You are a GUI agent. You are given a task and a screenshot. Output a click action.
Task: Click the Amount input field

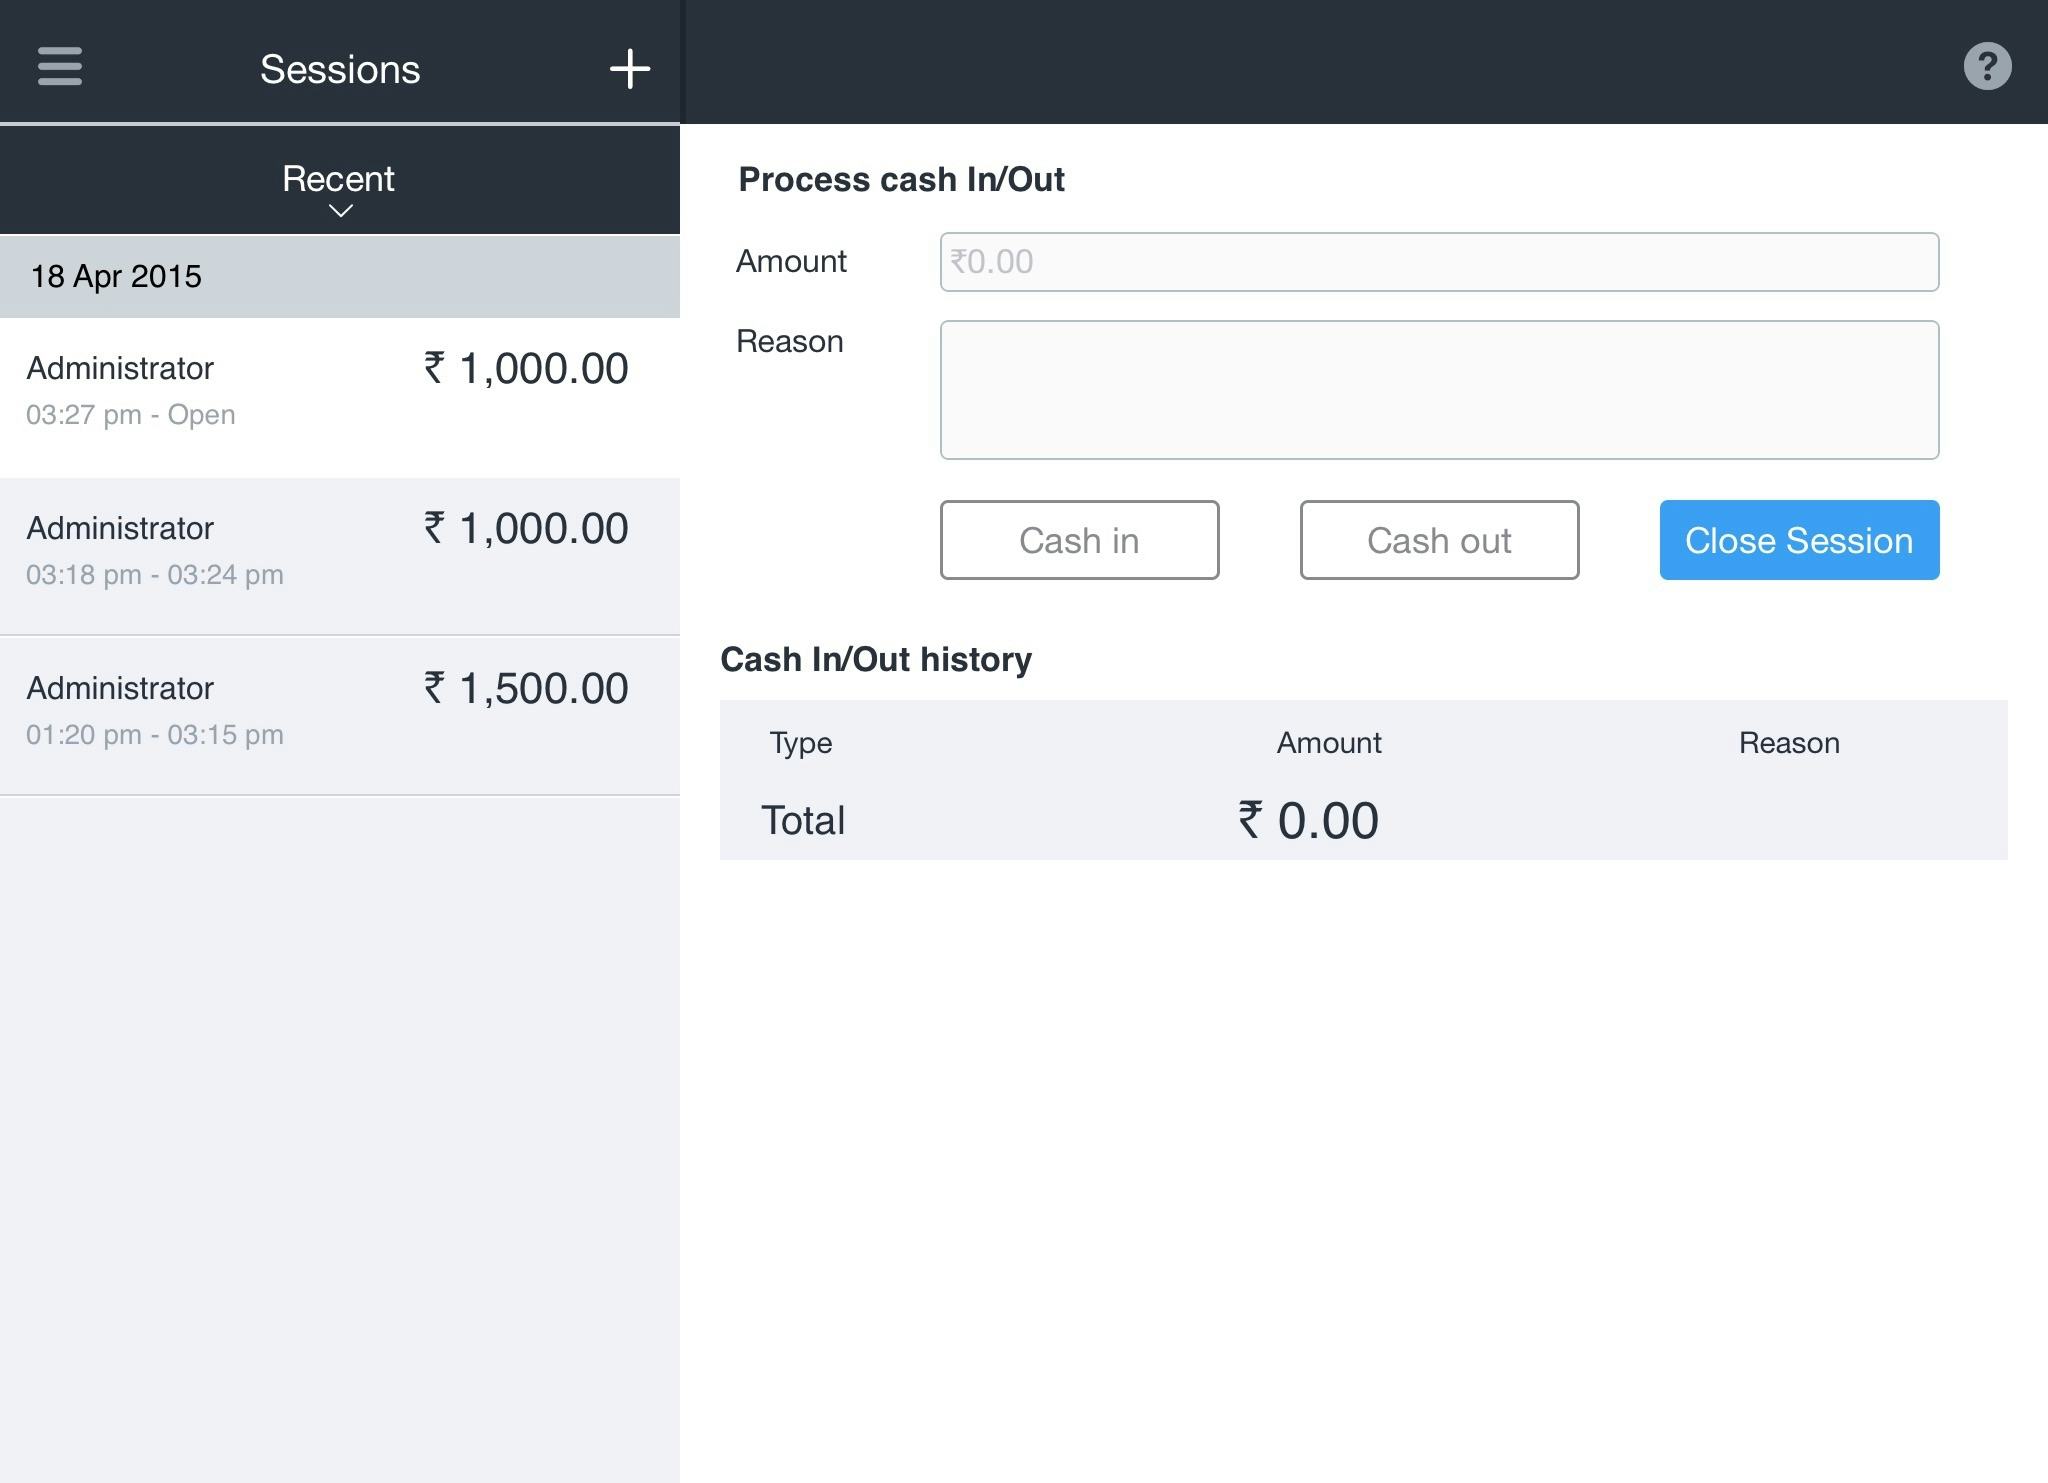[1438, 262]
